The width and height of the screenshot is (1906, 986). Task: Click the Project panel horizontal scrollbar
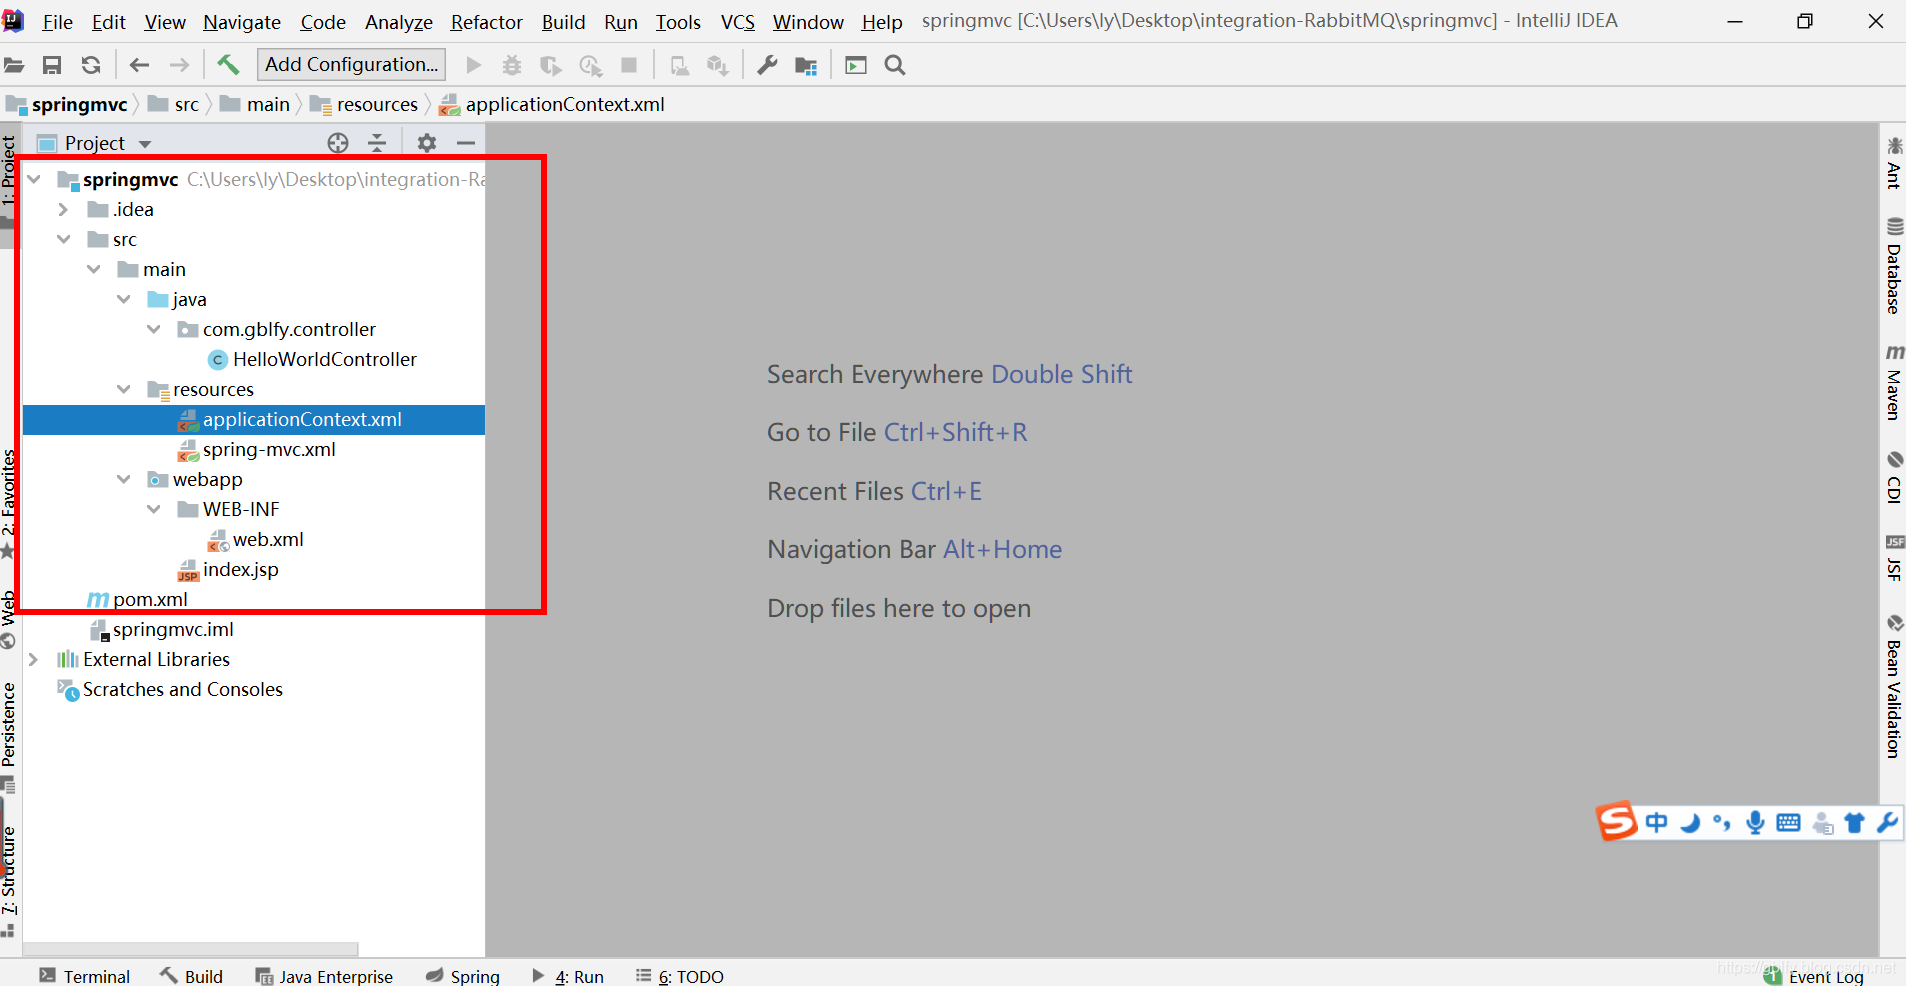tap(190, 948)
